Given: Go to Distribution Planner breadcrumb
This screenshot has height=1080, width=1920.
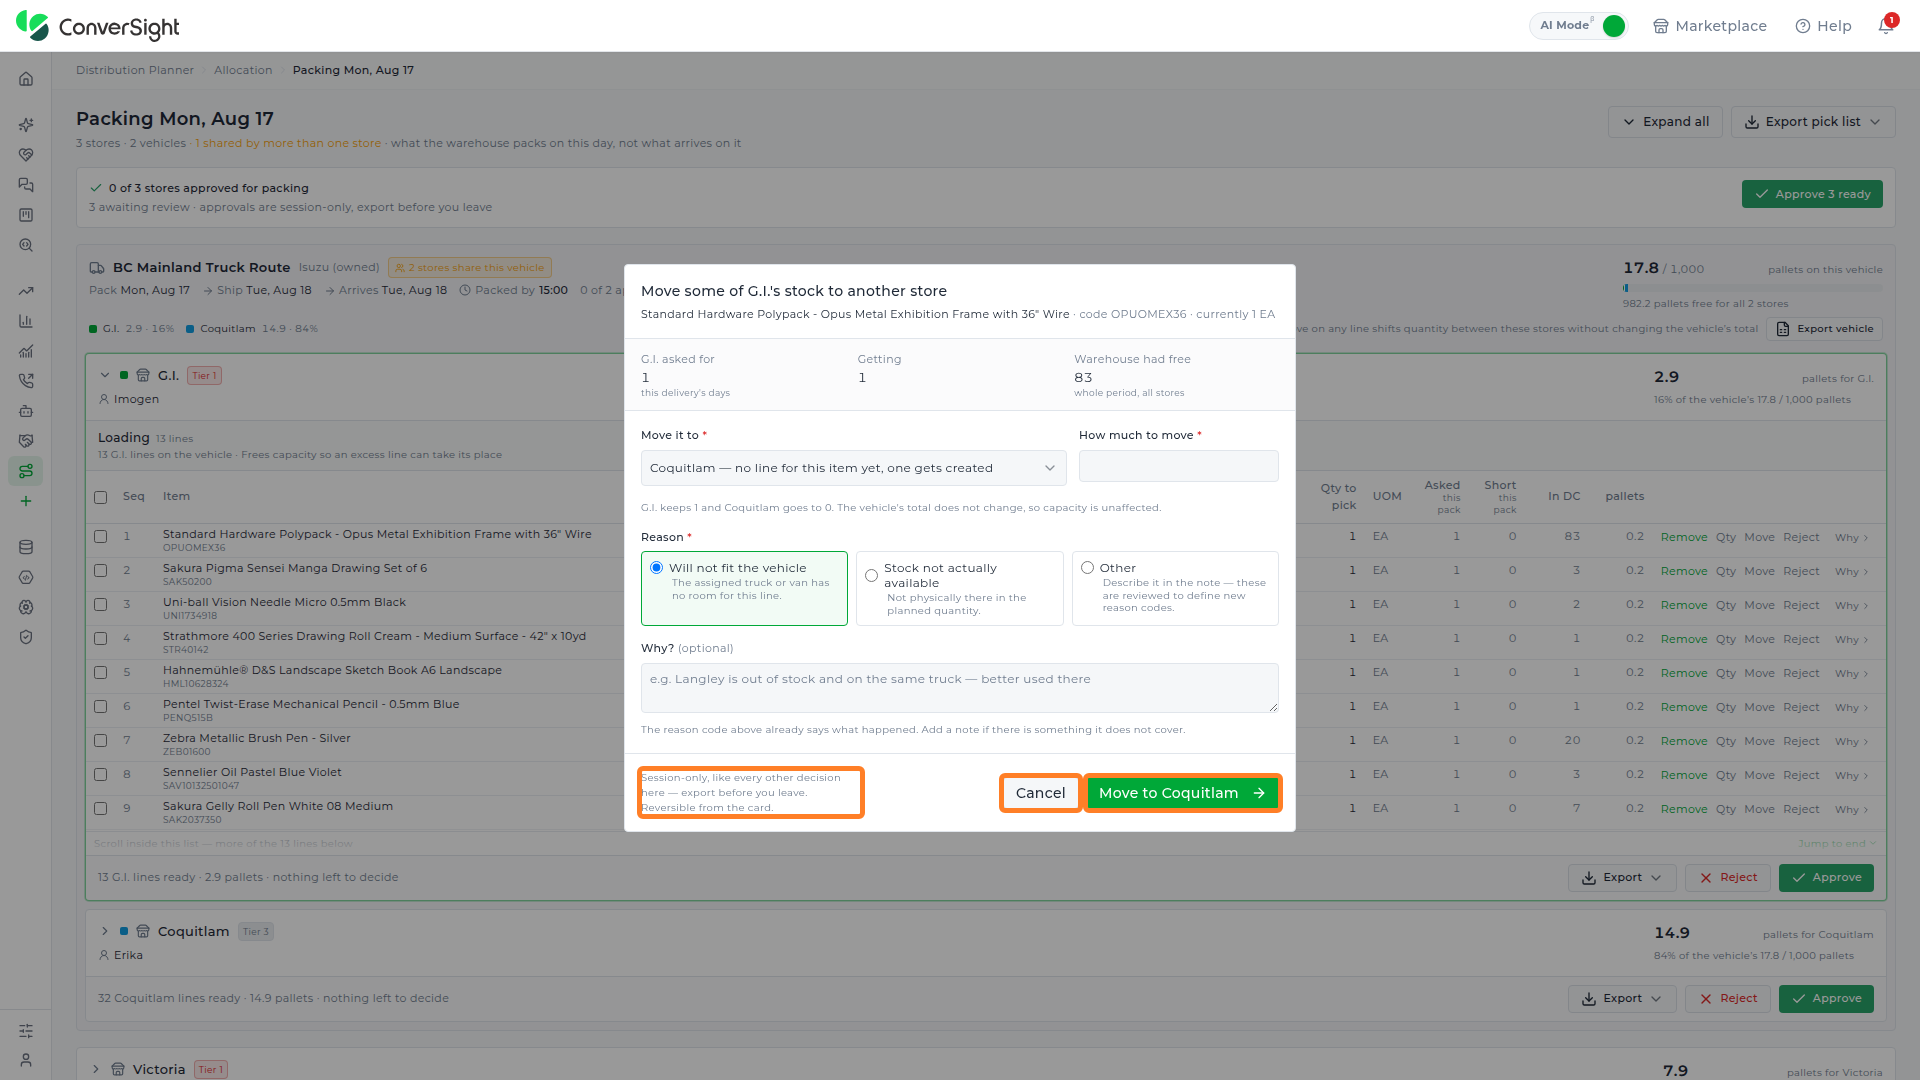Looking at the screenshot, I should [135, 70].
